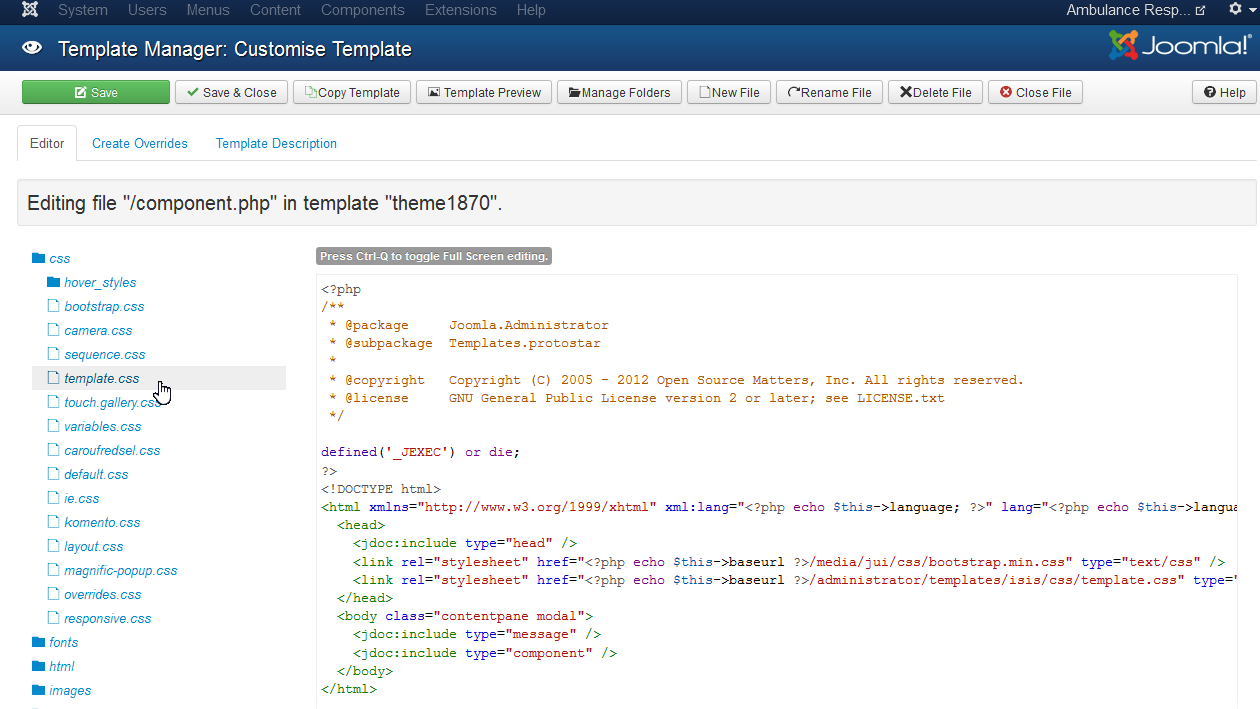Open the hover_styles folder
1260x709 pixels.
click(x=100, y=283)
